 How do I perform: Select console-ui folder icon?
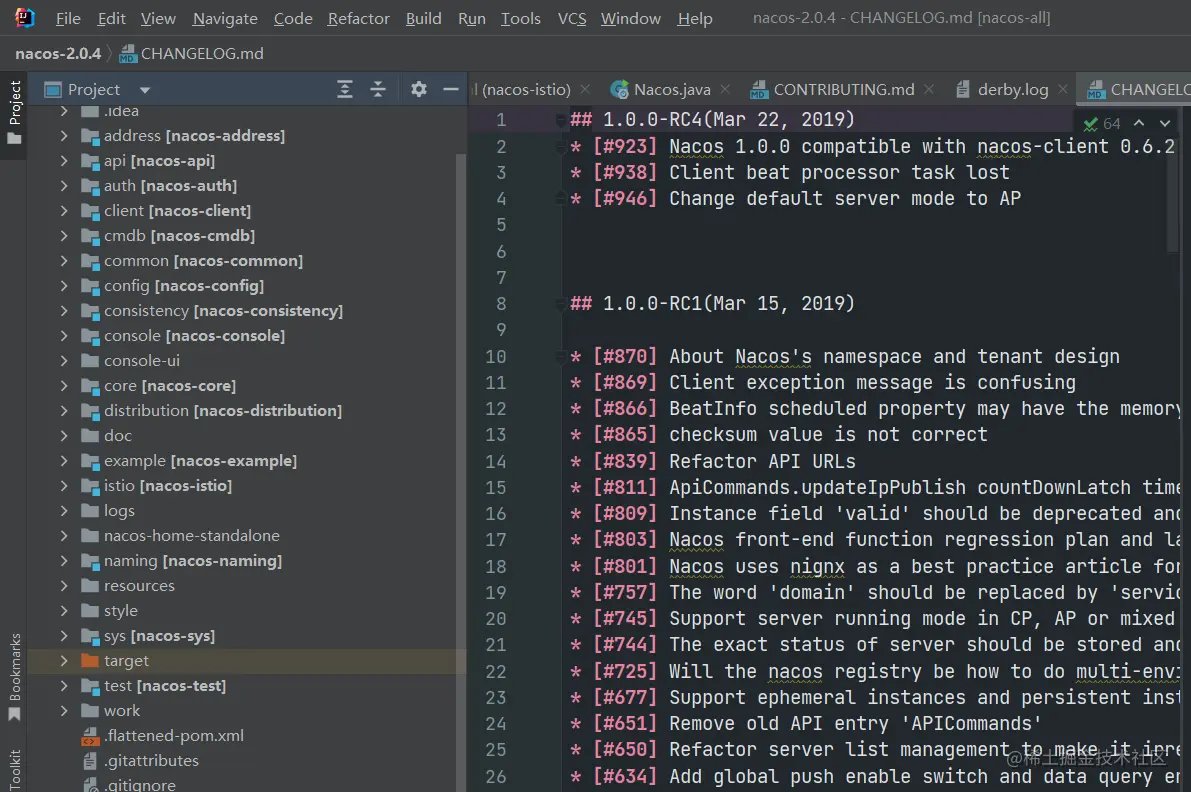pos(90,361)
